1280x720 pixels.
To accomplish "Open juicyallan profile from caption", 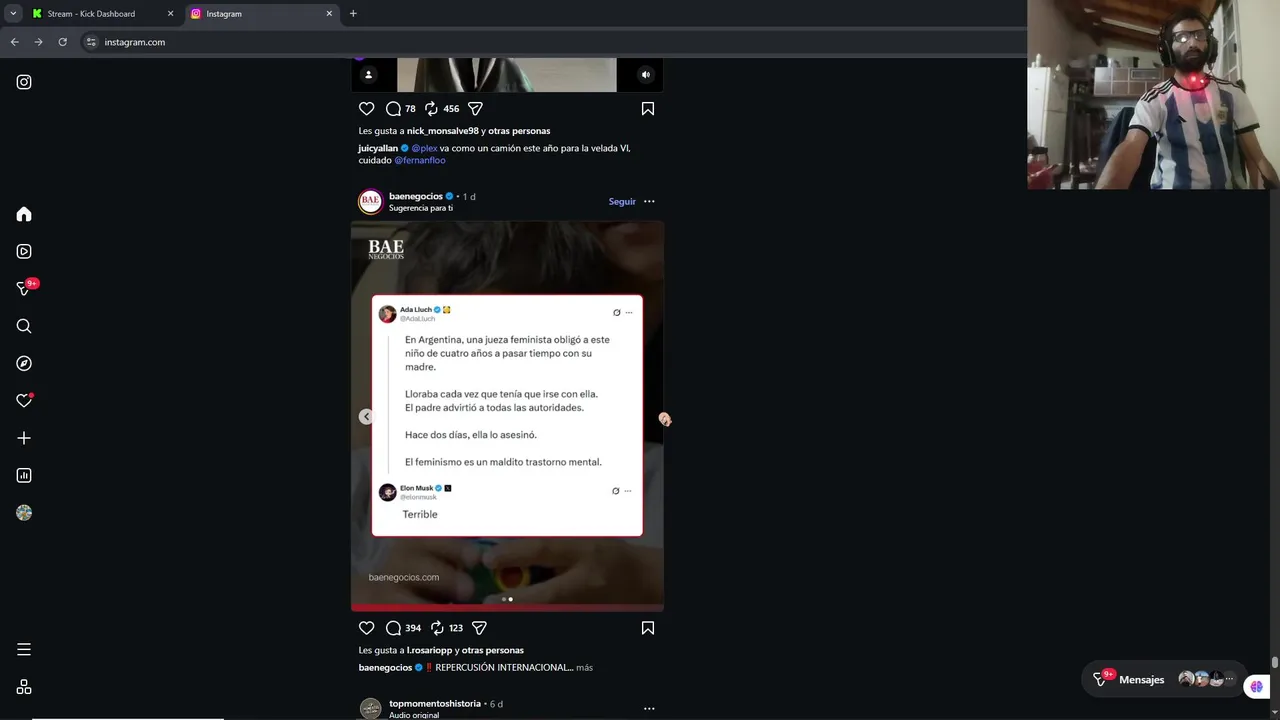I will click(378, 148).
